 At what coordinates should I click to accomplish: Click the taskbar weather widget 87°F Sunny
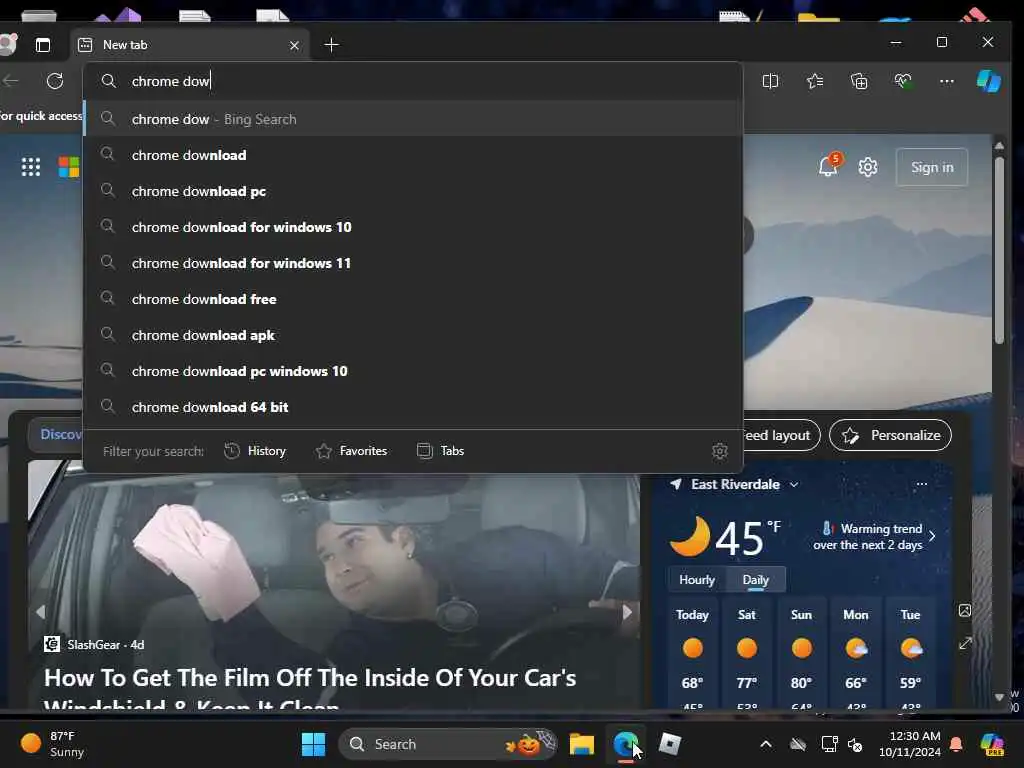[x=54, y=744]
